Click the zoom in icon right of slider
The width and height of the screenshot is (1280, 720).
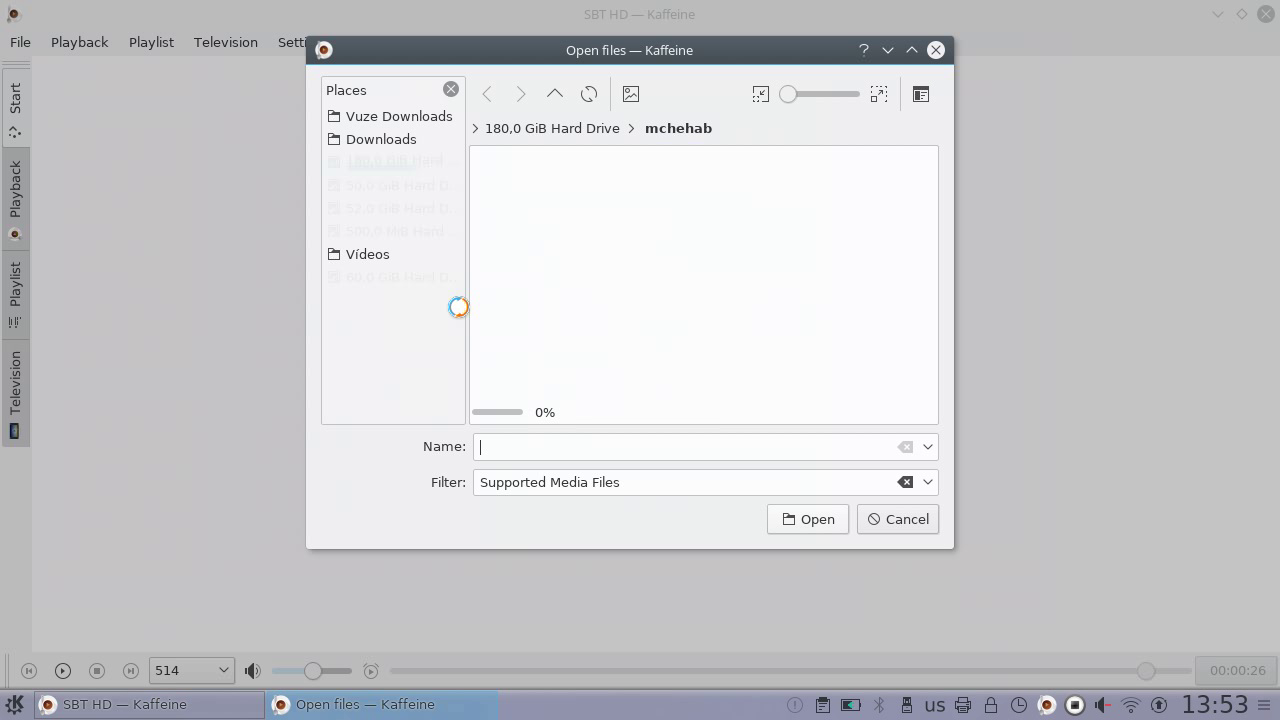(x=879, y=94)
